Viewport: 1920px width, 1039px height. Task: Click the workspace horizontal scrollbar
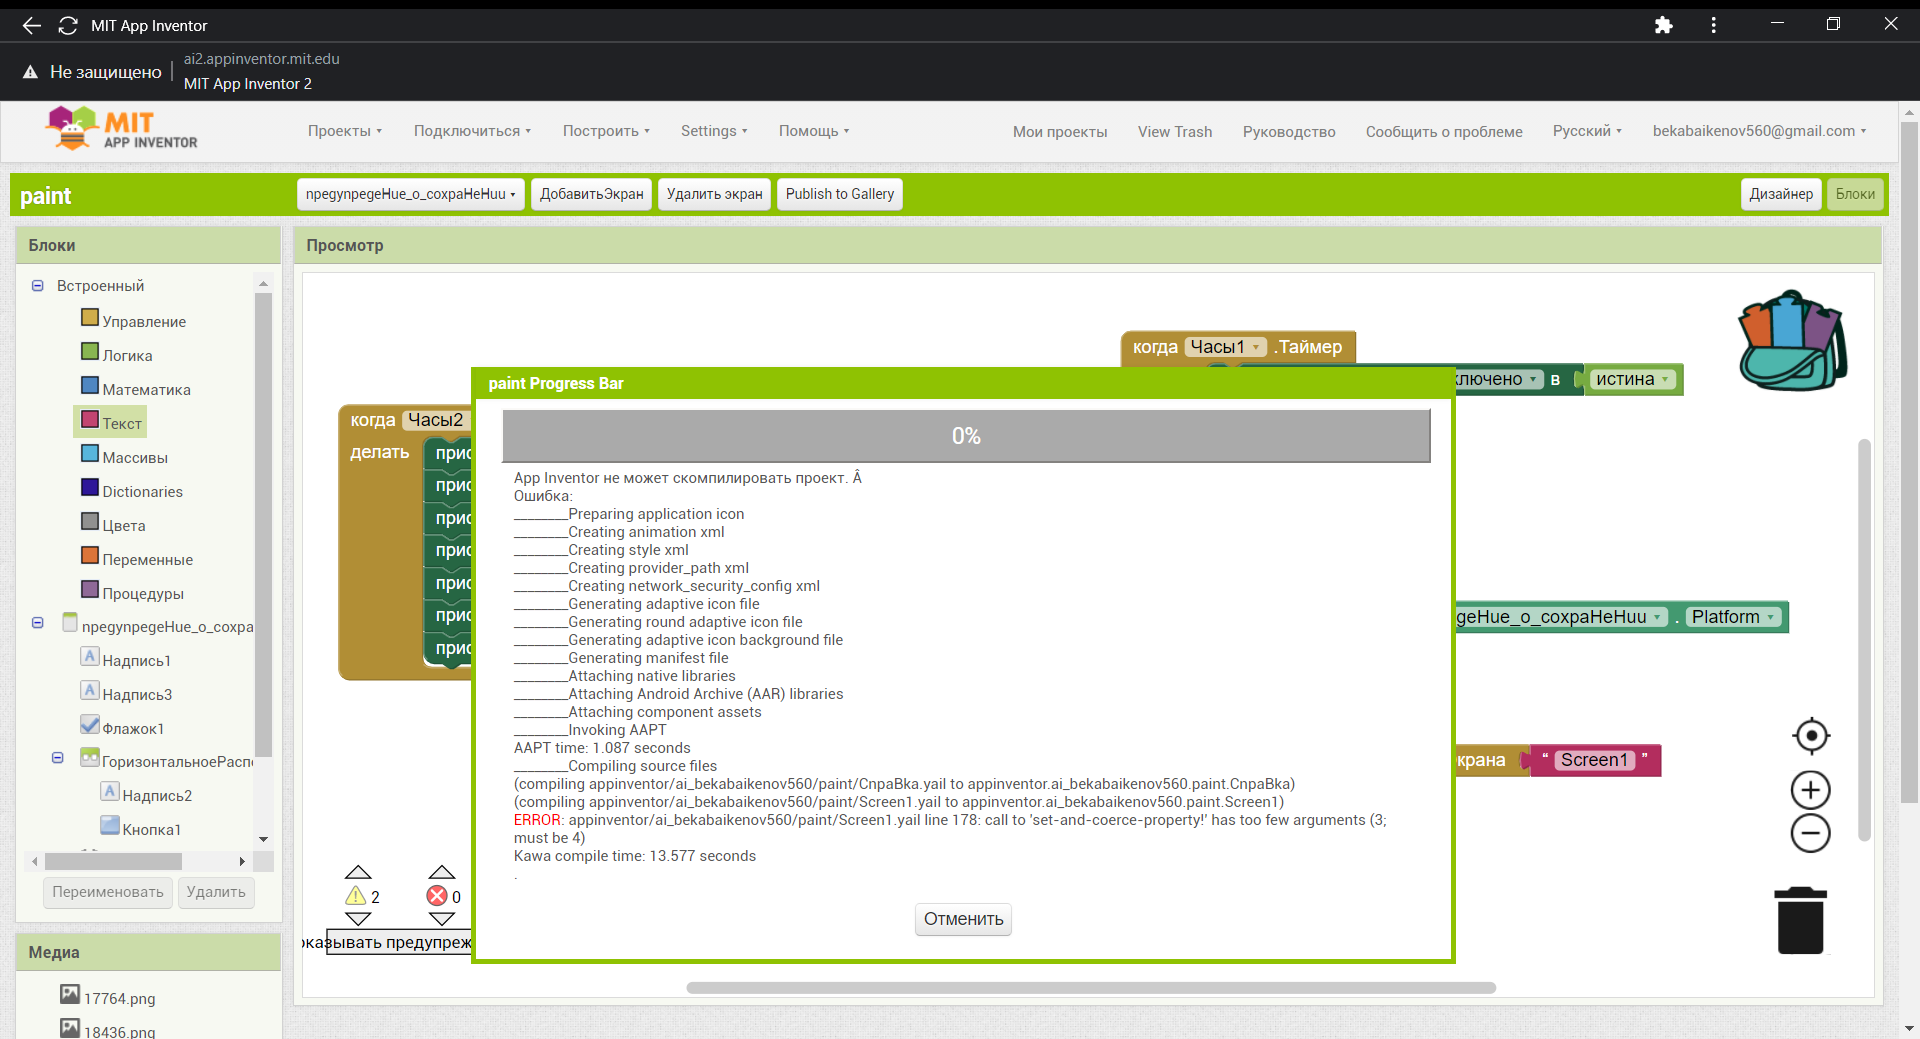(1090, 988)
